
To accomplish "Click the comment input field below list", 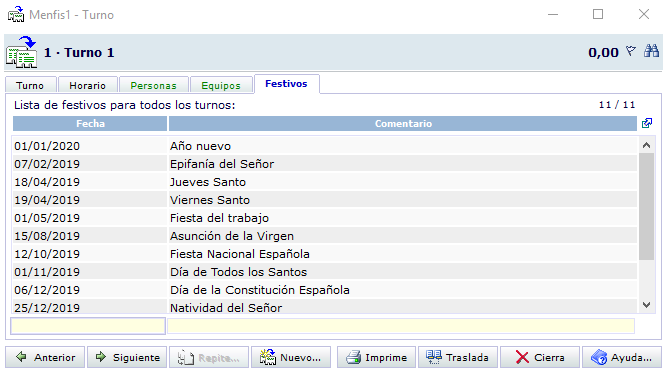I will point(401,326).
